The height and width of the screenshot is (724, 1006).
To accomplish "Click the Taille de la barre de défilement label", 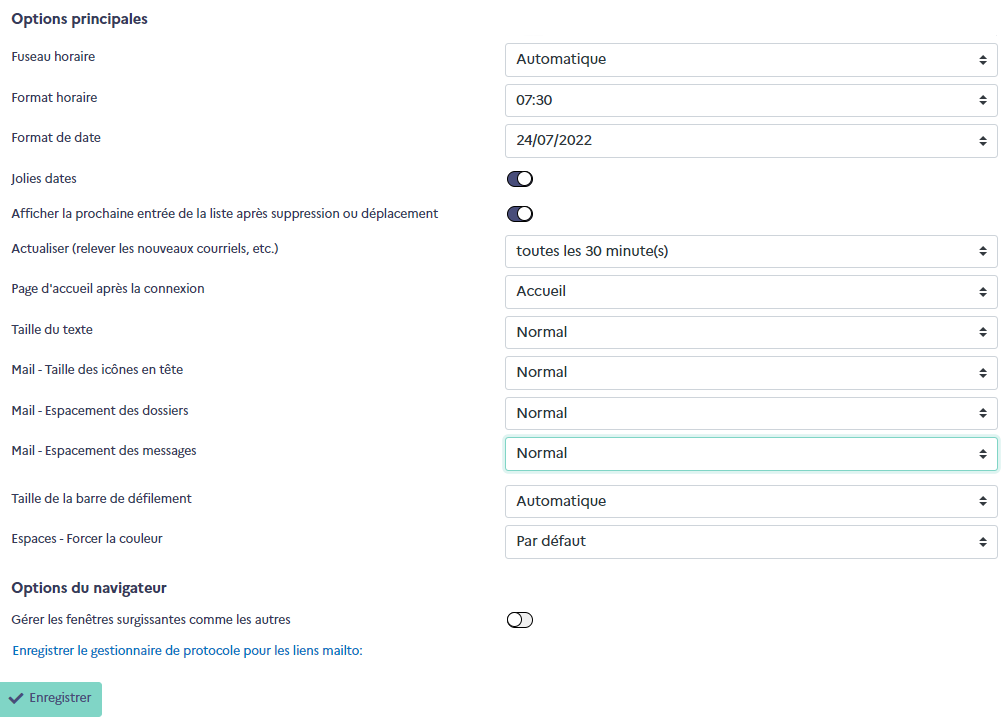I will click(101, 498).
